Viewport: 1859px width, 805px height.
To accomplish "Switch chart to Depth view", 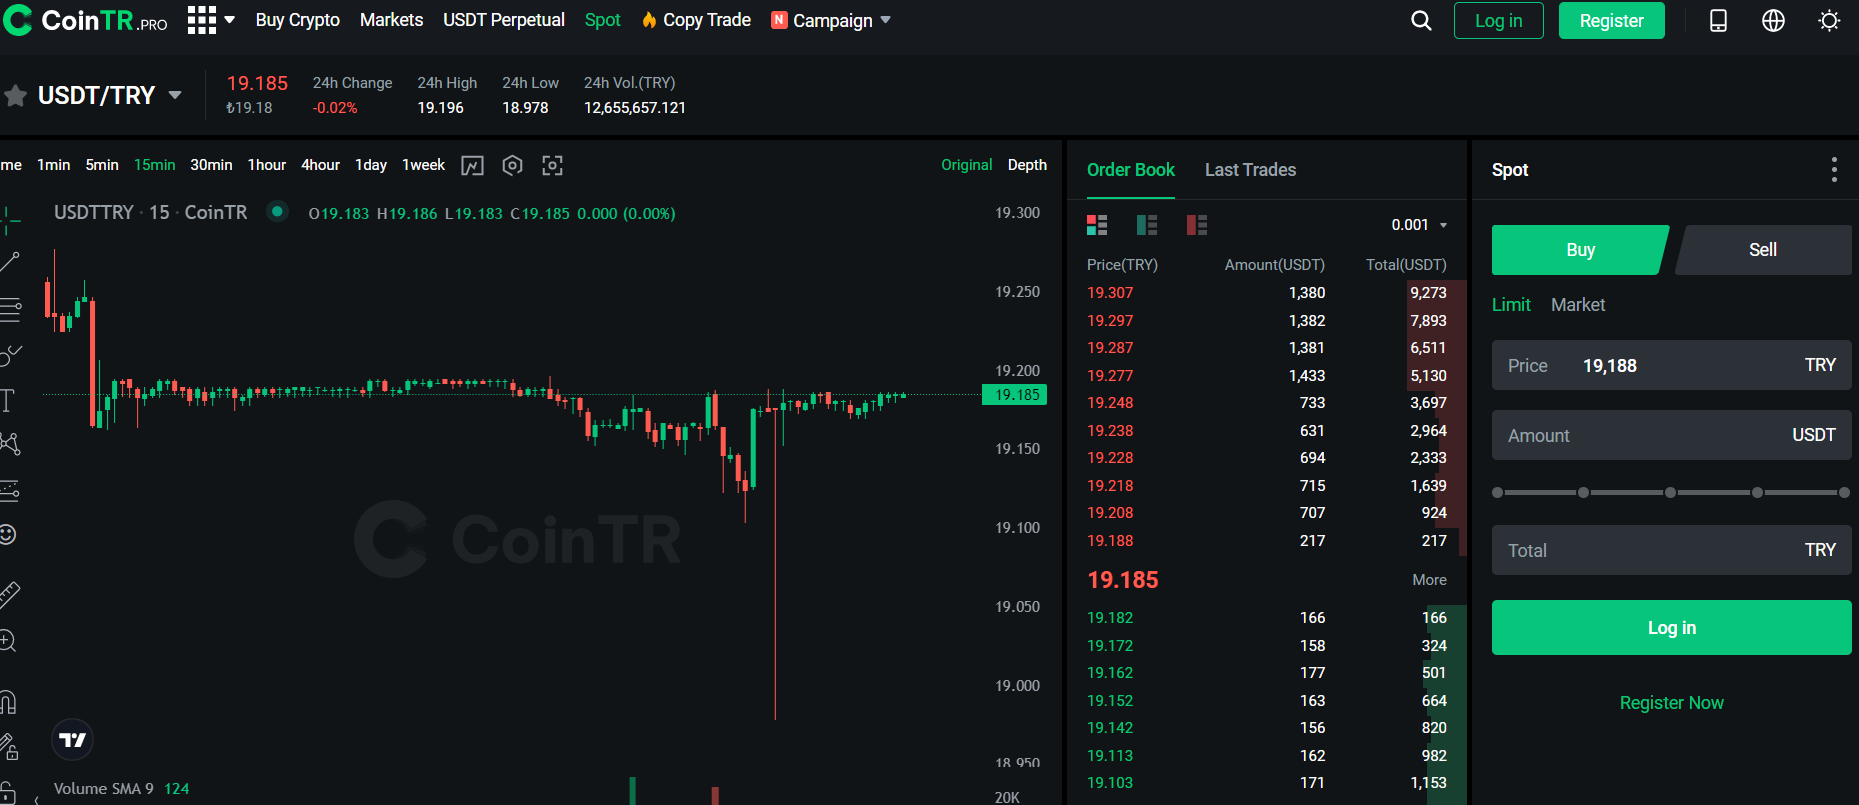I will [x=1027, y=165].
